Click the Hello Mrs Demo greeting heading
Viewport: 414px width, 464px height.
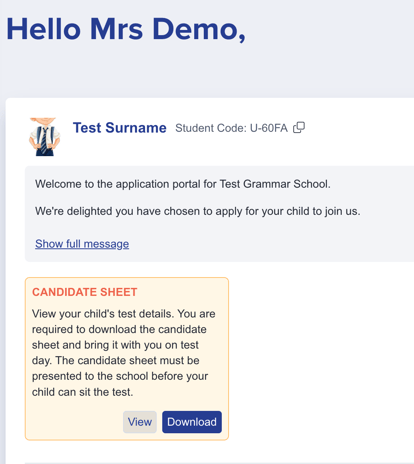click(126, 29)
